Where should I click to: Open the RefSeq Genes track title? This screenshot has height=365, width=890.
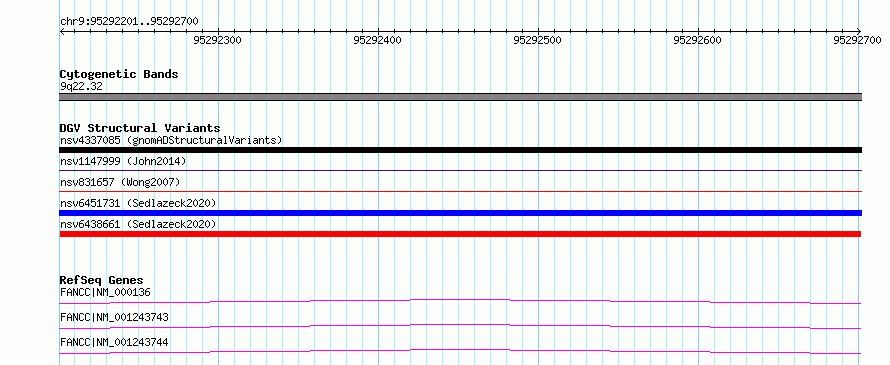[102, 280]
